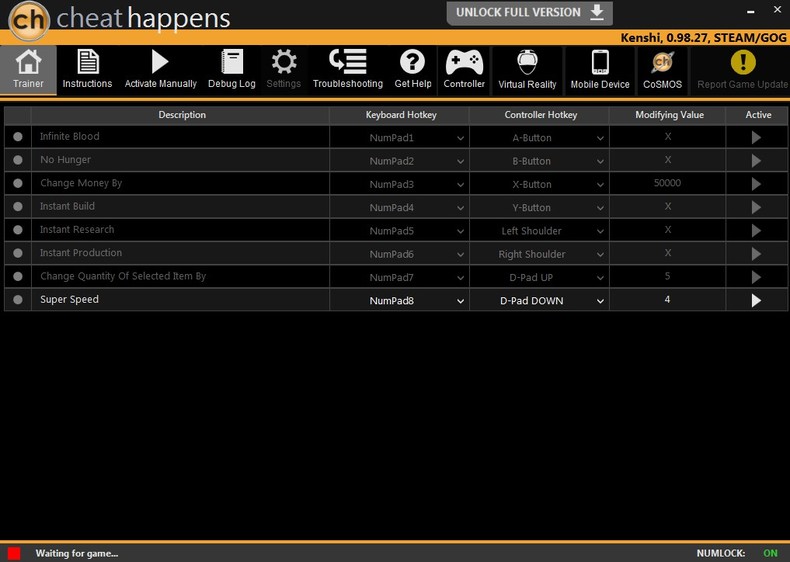Toggle the Change Quantity status dot
Image resolution: width=790 pixels, height=562 pixels.
18,276
